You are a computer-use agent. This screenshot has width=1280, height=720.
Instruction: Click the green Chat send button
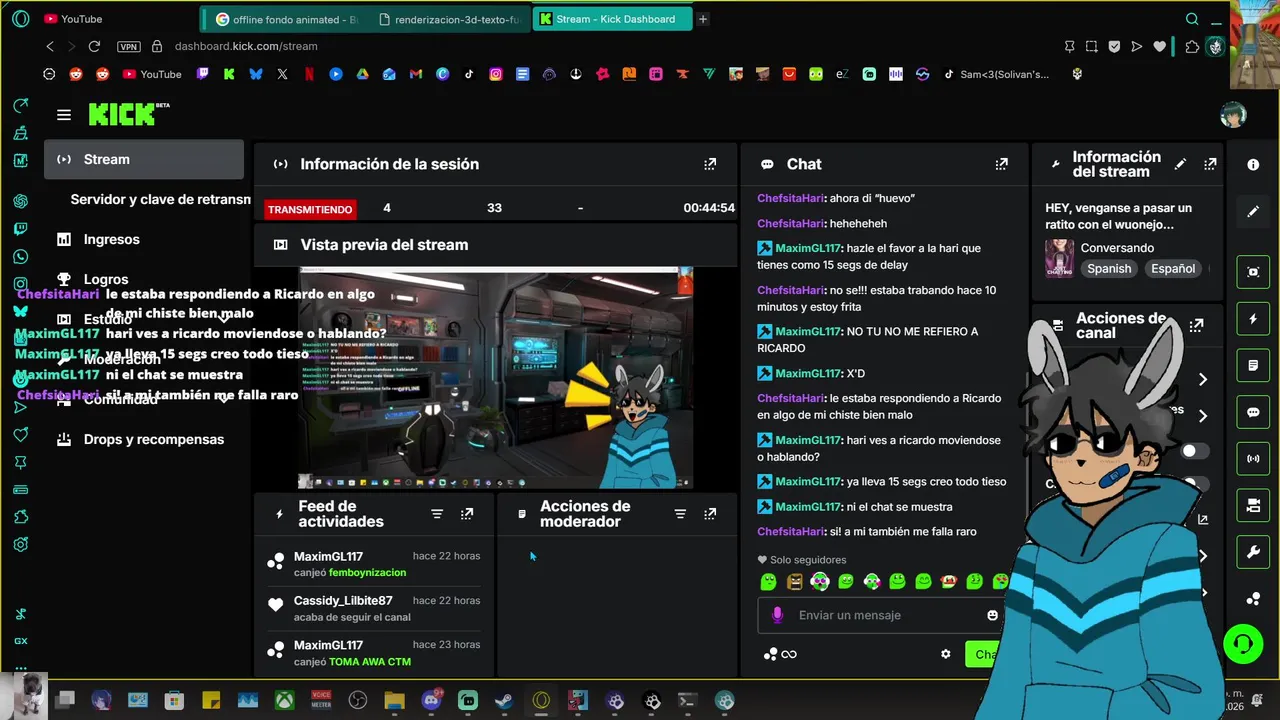(x=985, y=654)
